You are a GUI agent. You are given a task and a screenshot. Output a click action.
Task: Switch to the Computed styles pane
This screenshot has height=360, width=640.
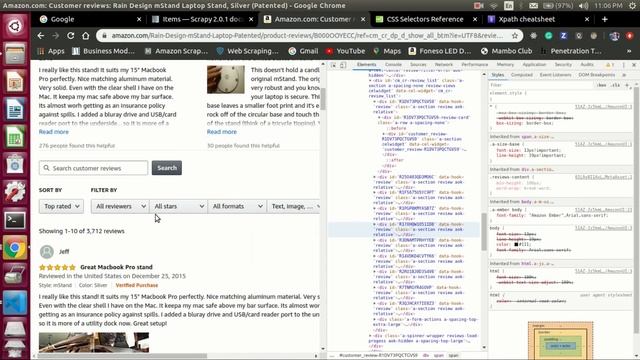[522, 75]
